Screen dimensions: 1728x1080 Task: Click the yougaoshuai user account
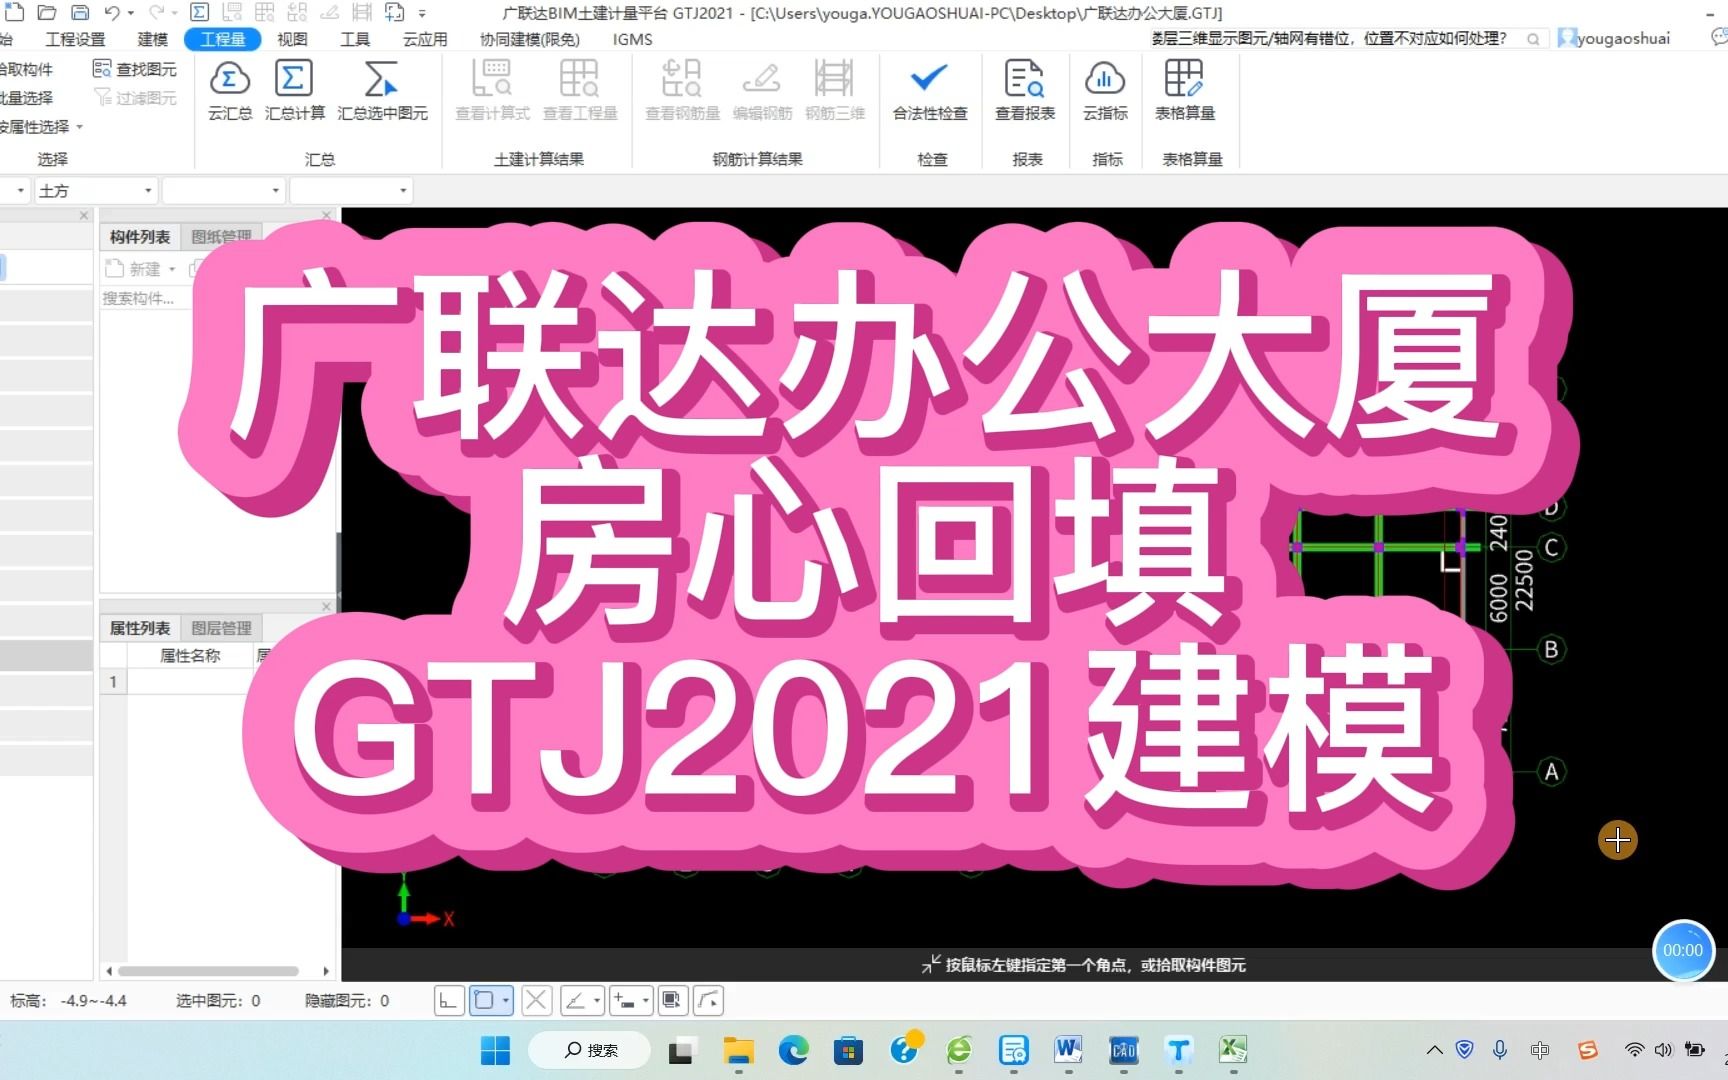1613,38
